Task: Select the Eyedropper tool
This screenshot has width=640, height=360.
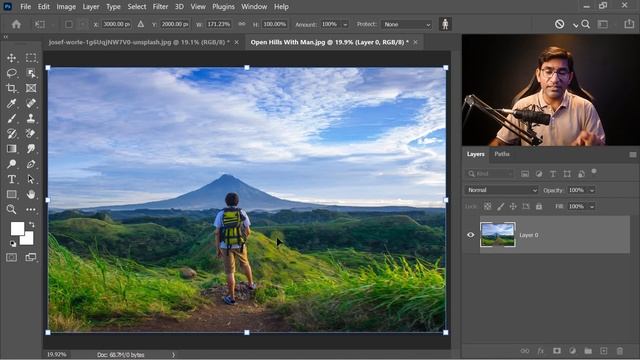Action: click(x=11, y=103)
